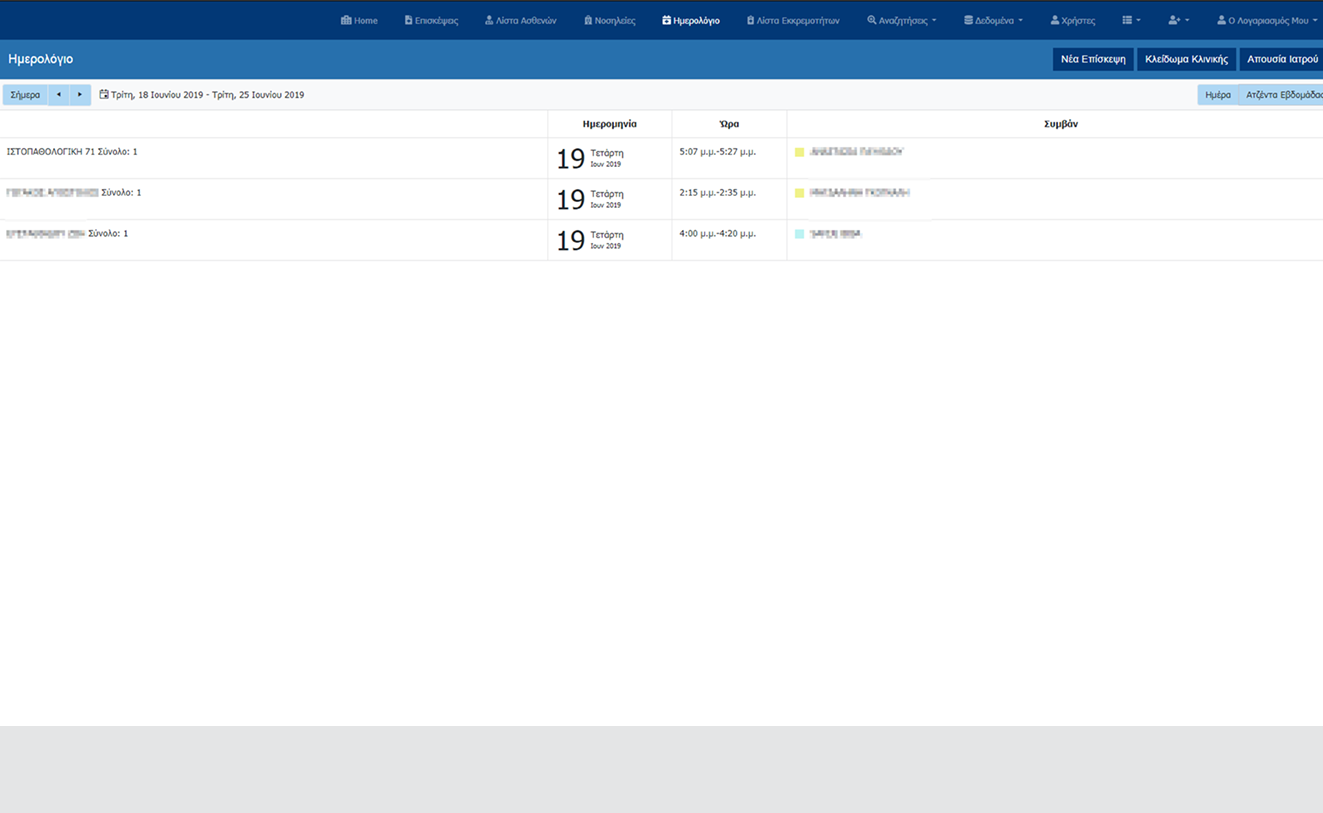Switch to the Ημέρα view

click(1218, 95)
